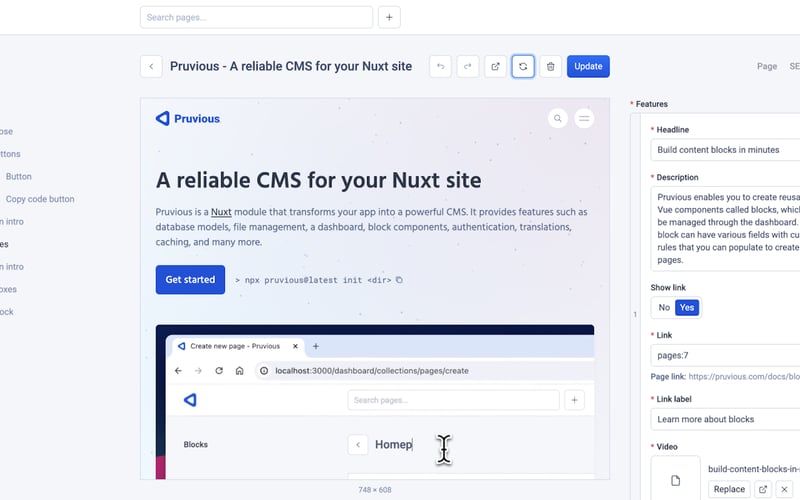Follow the Nuxt link in preview text

[x=221, y=212]
